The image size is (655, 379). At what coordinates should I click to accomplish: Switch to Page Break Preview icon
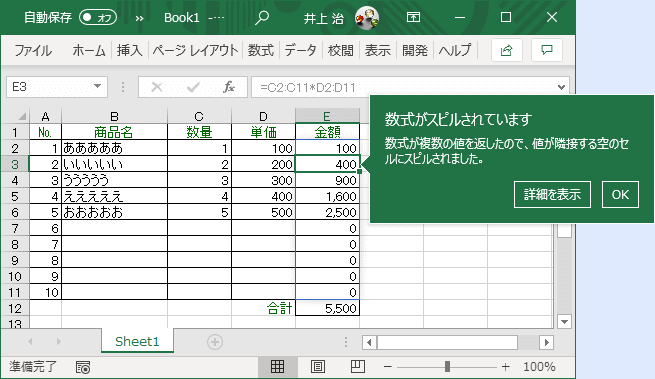(357, 366)
